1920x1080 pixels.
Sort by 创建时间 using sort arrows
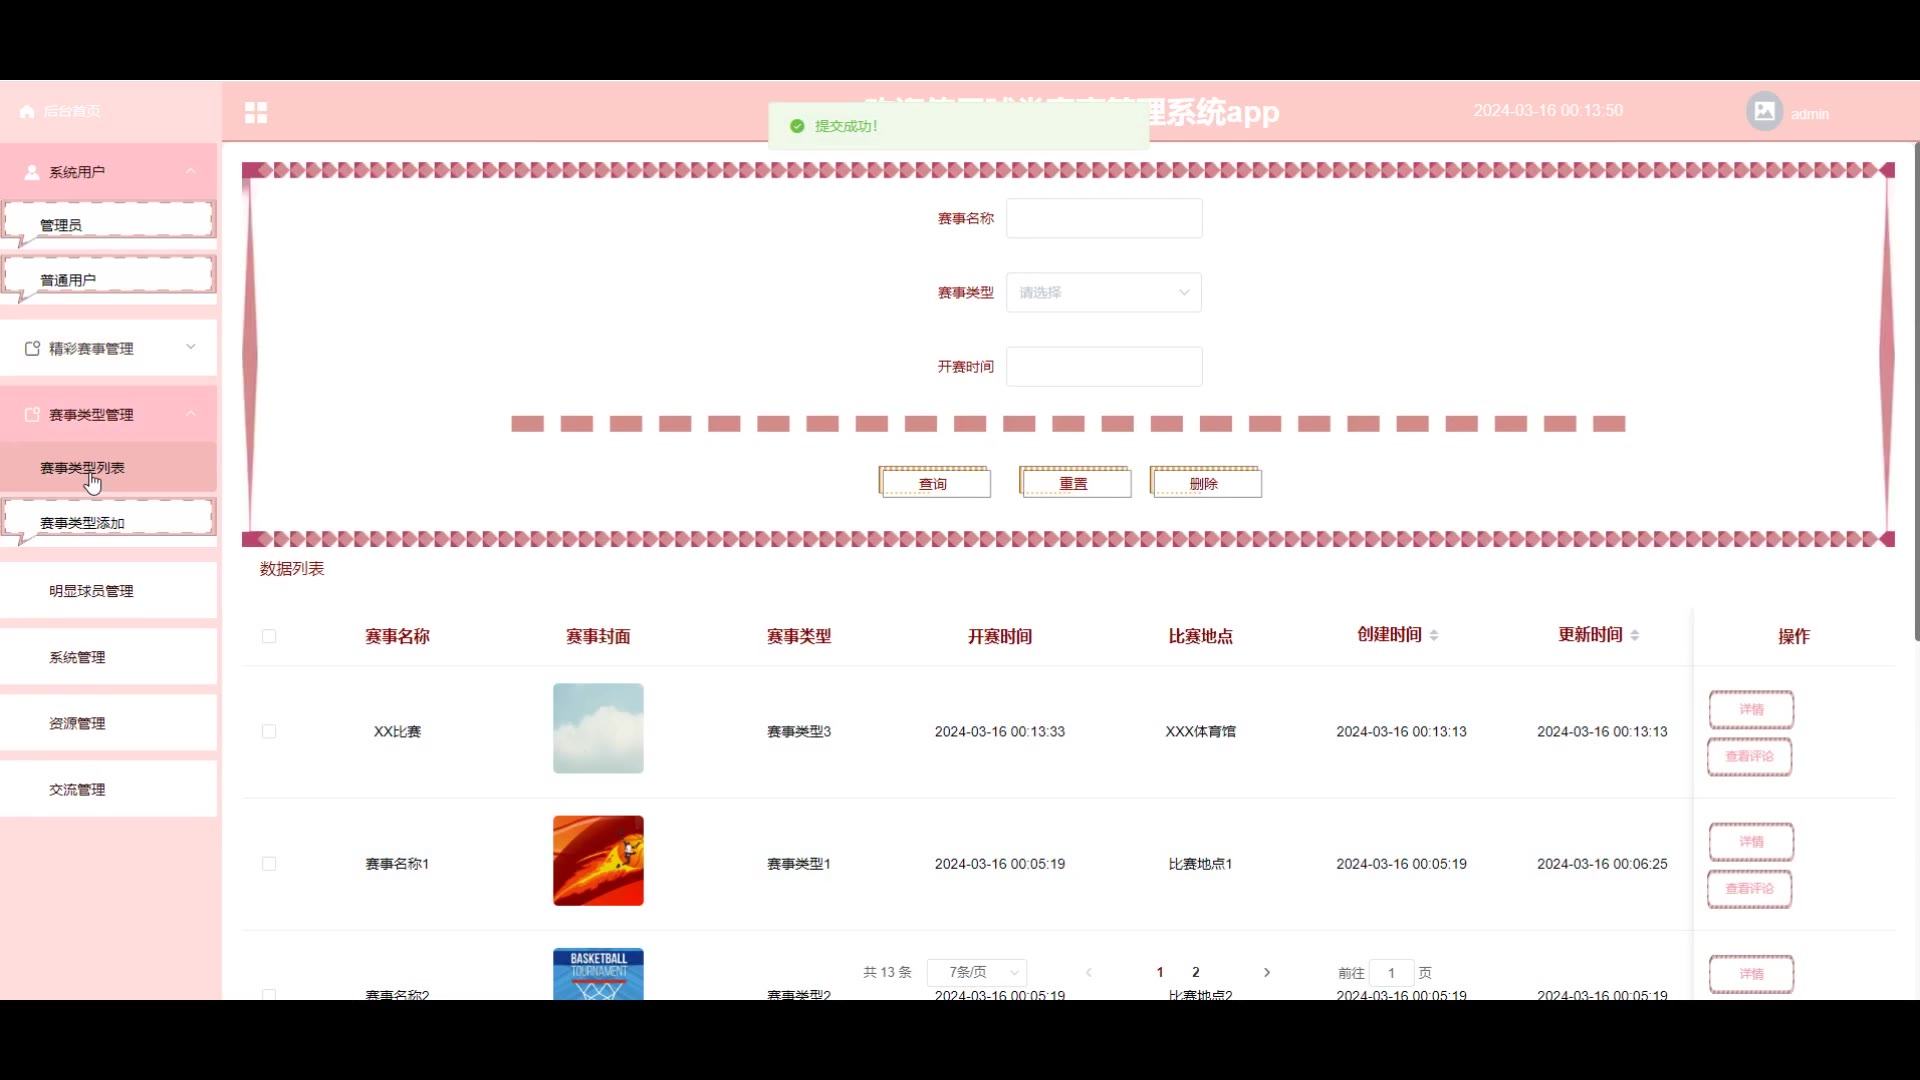(x=1434, y=635)
